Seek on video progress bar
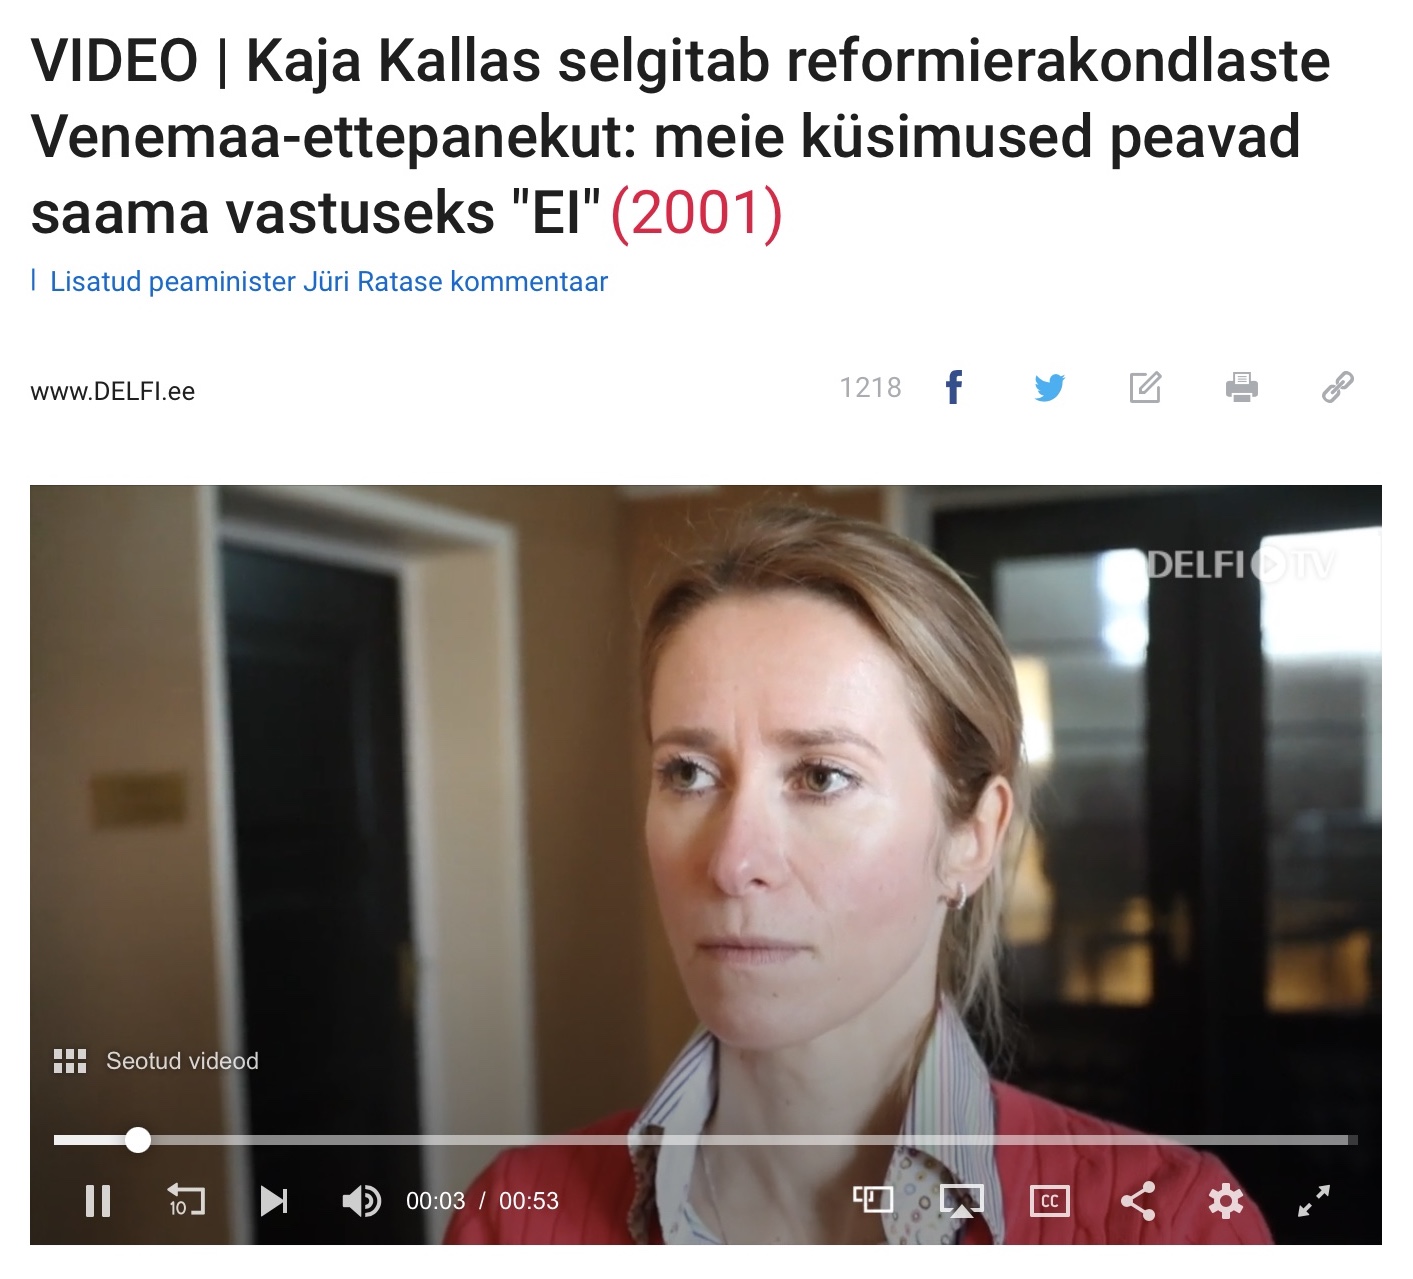 click(705, 1140)
